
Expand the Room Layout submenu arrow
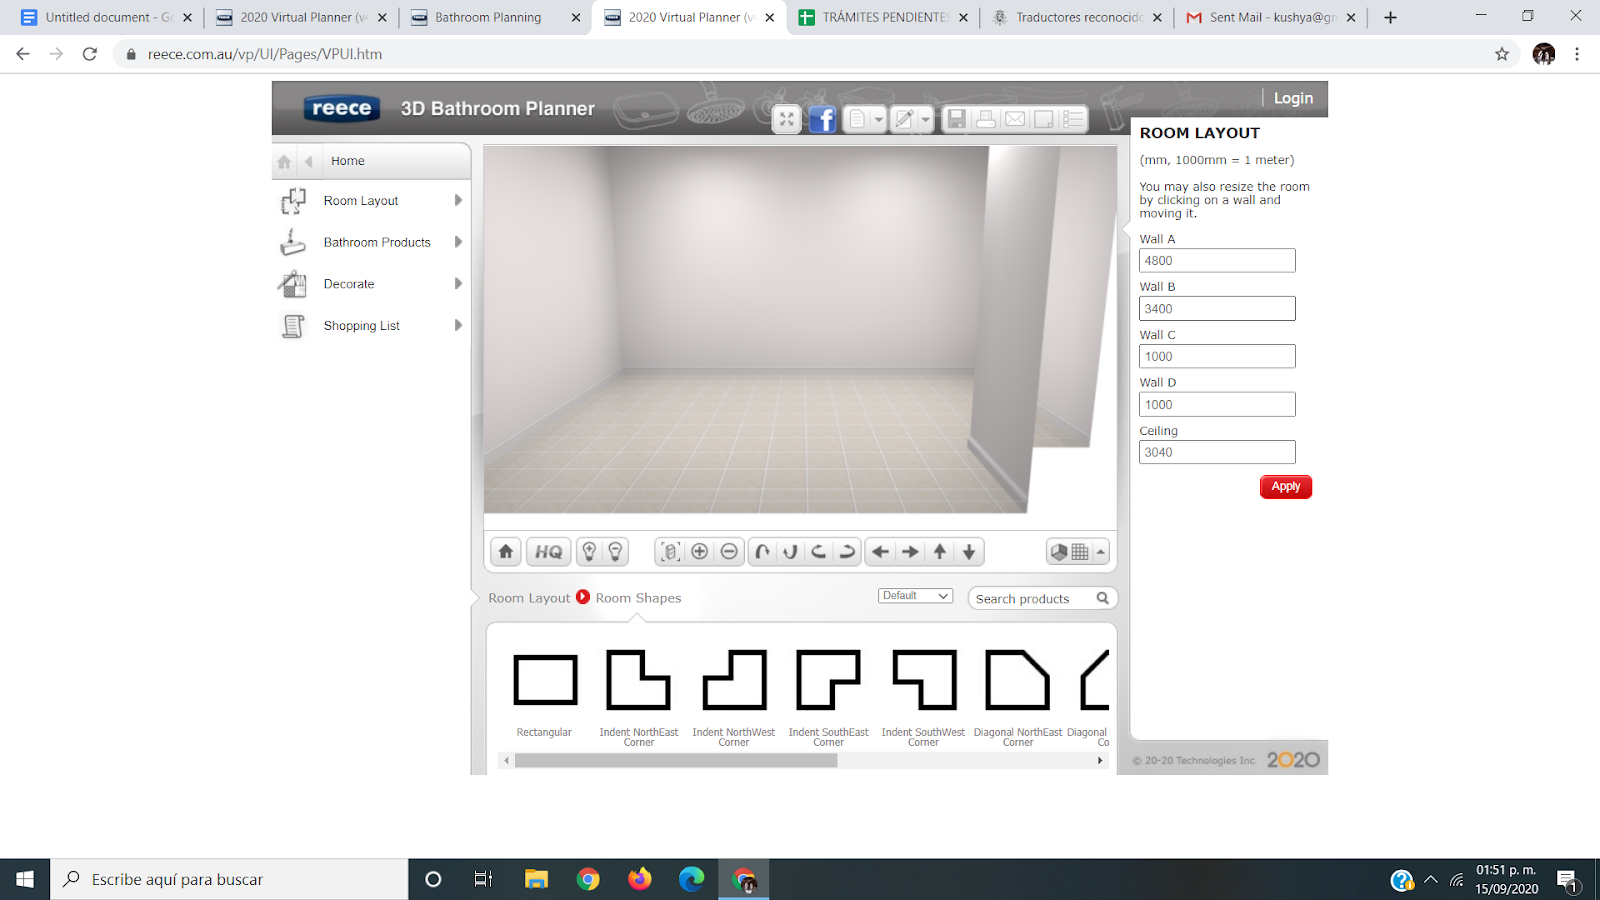click(458, 200)
